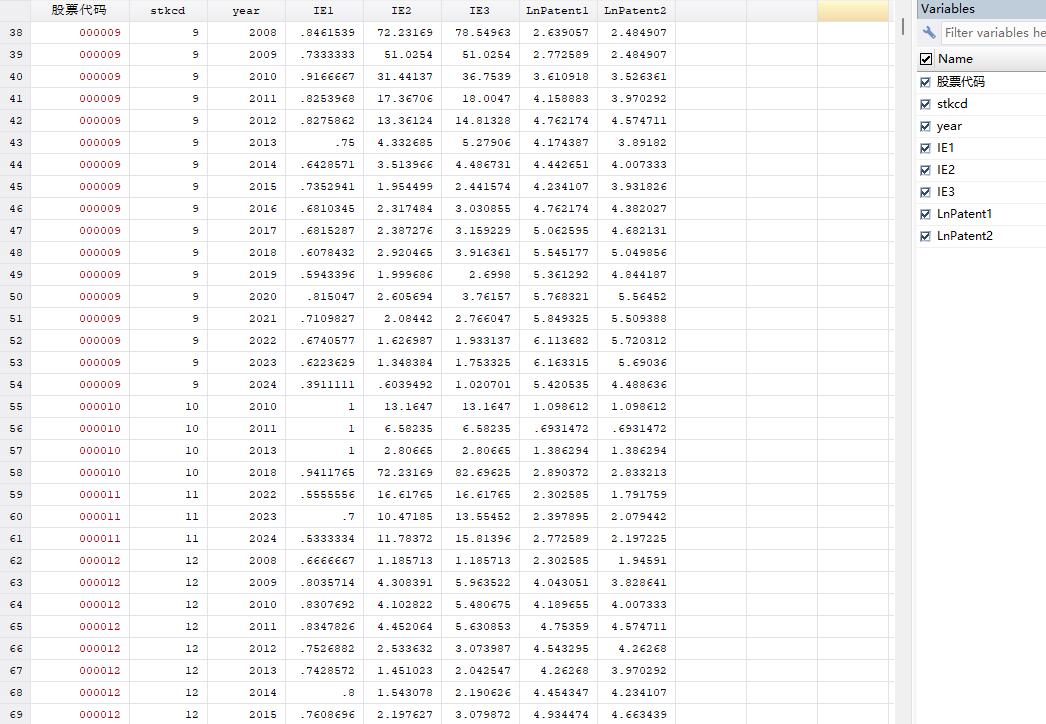Select the IE3 column header
The height and width of the screenshot is (724, 1046).
coord(480,10)
